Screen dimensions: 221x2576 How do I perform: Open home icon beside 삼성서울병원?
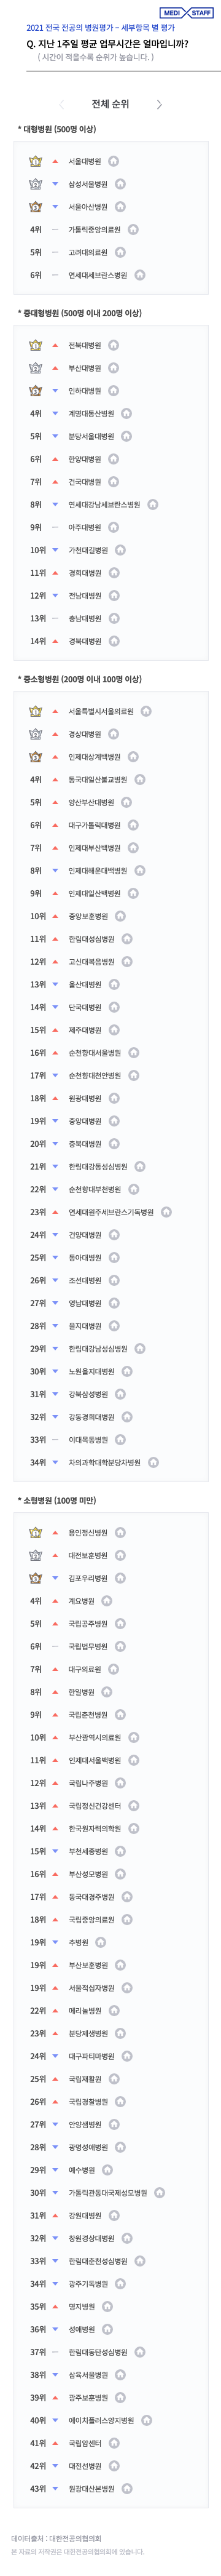120,184
